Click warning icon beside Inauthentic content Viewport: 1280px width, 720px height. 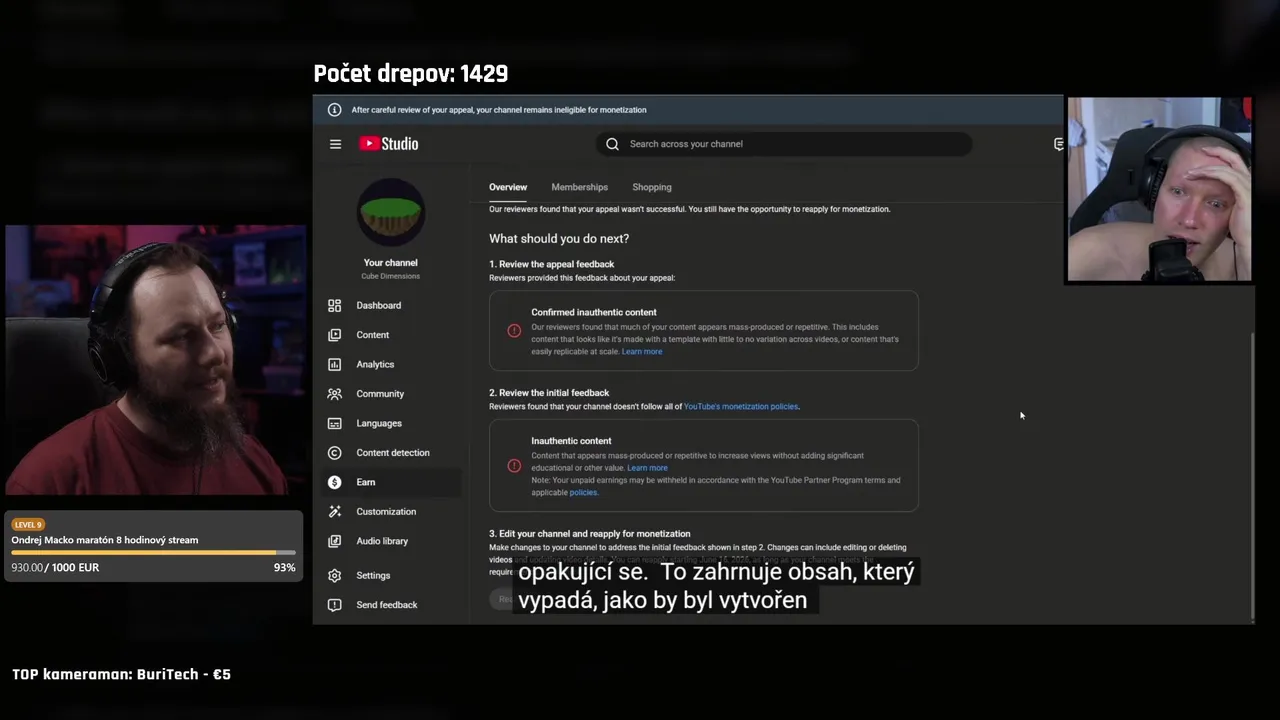pos(514,466)
